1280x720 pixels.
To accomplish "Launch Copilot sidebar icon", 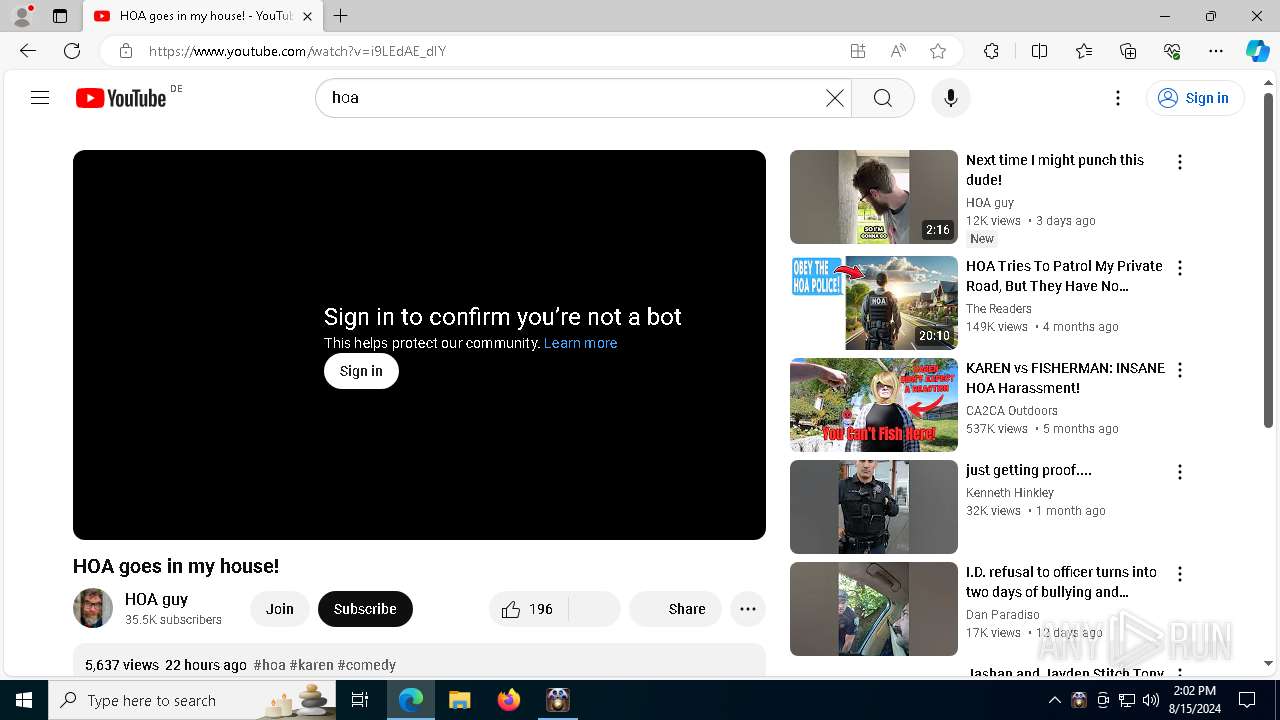I will tap(1257, 51).
